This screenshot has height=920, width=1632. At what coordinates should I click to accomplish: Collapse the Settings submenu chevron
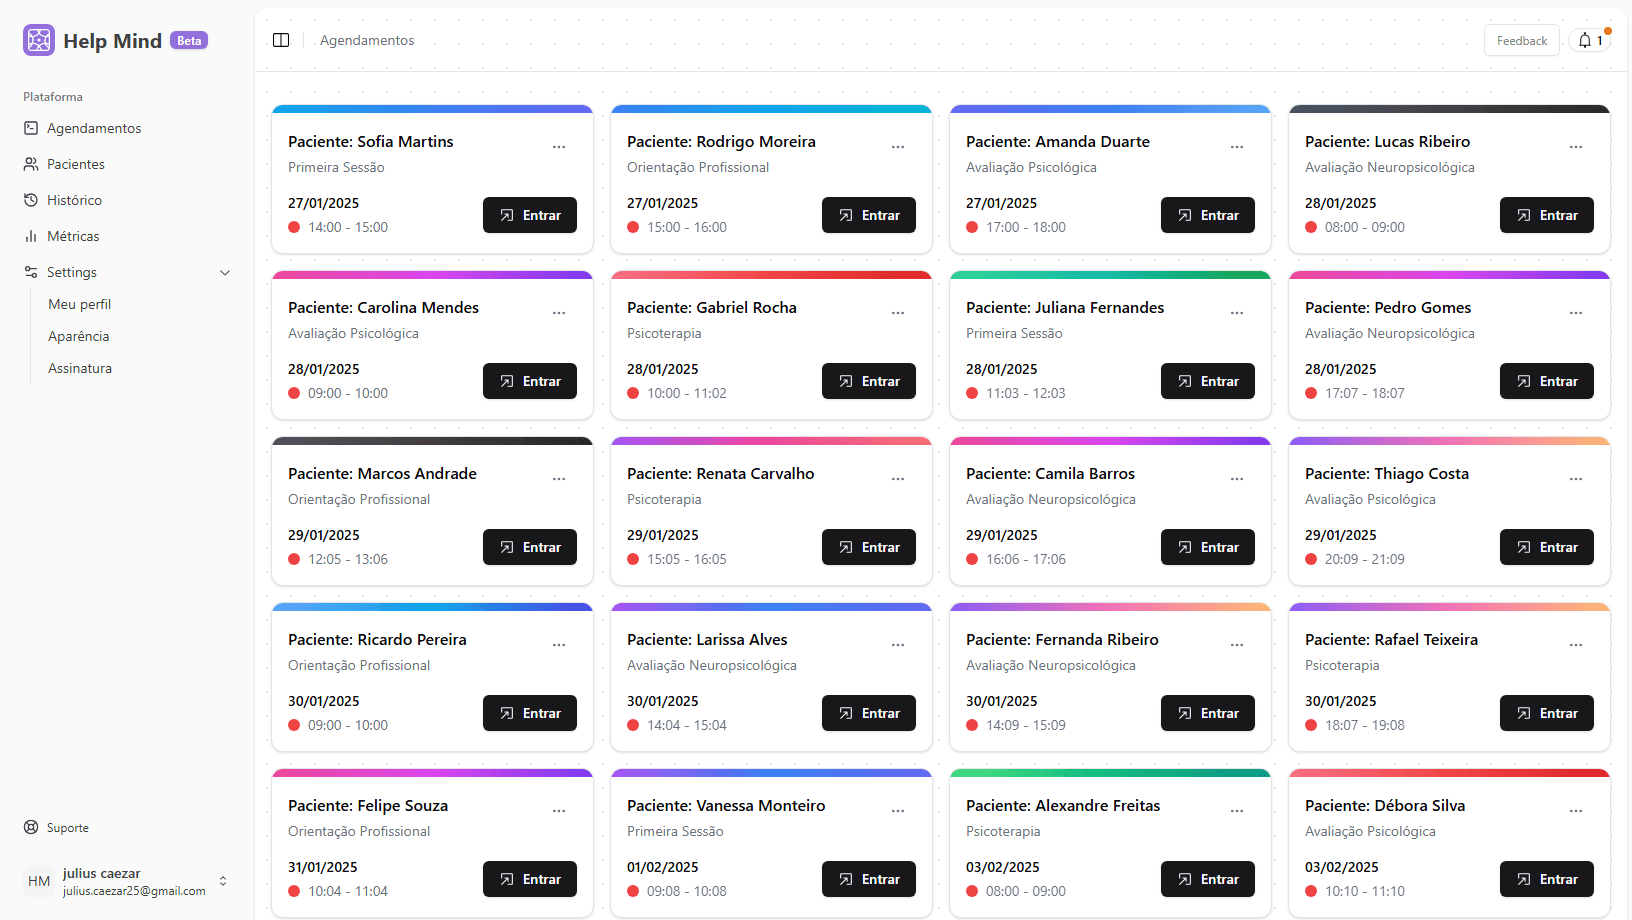(x=224, y=272)
